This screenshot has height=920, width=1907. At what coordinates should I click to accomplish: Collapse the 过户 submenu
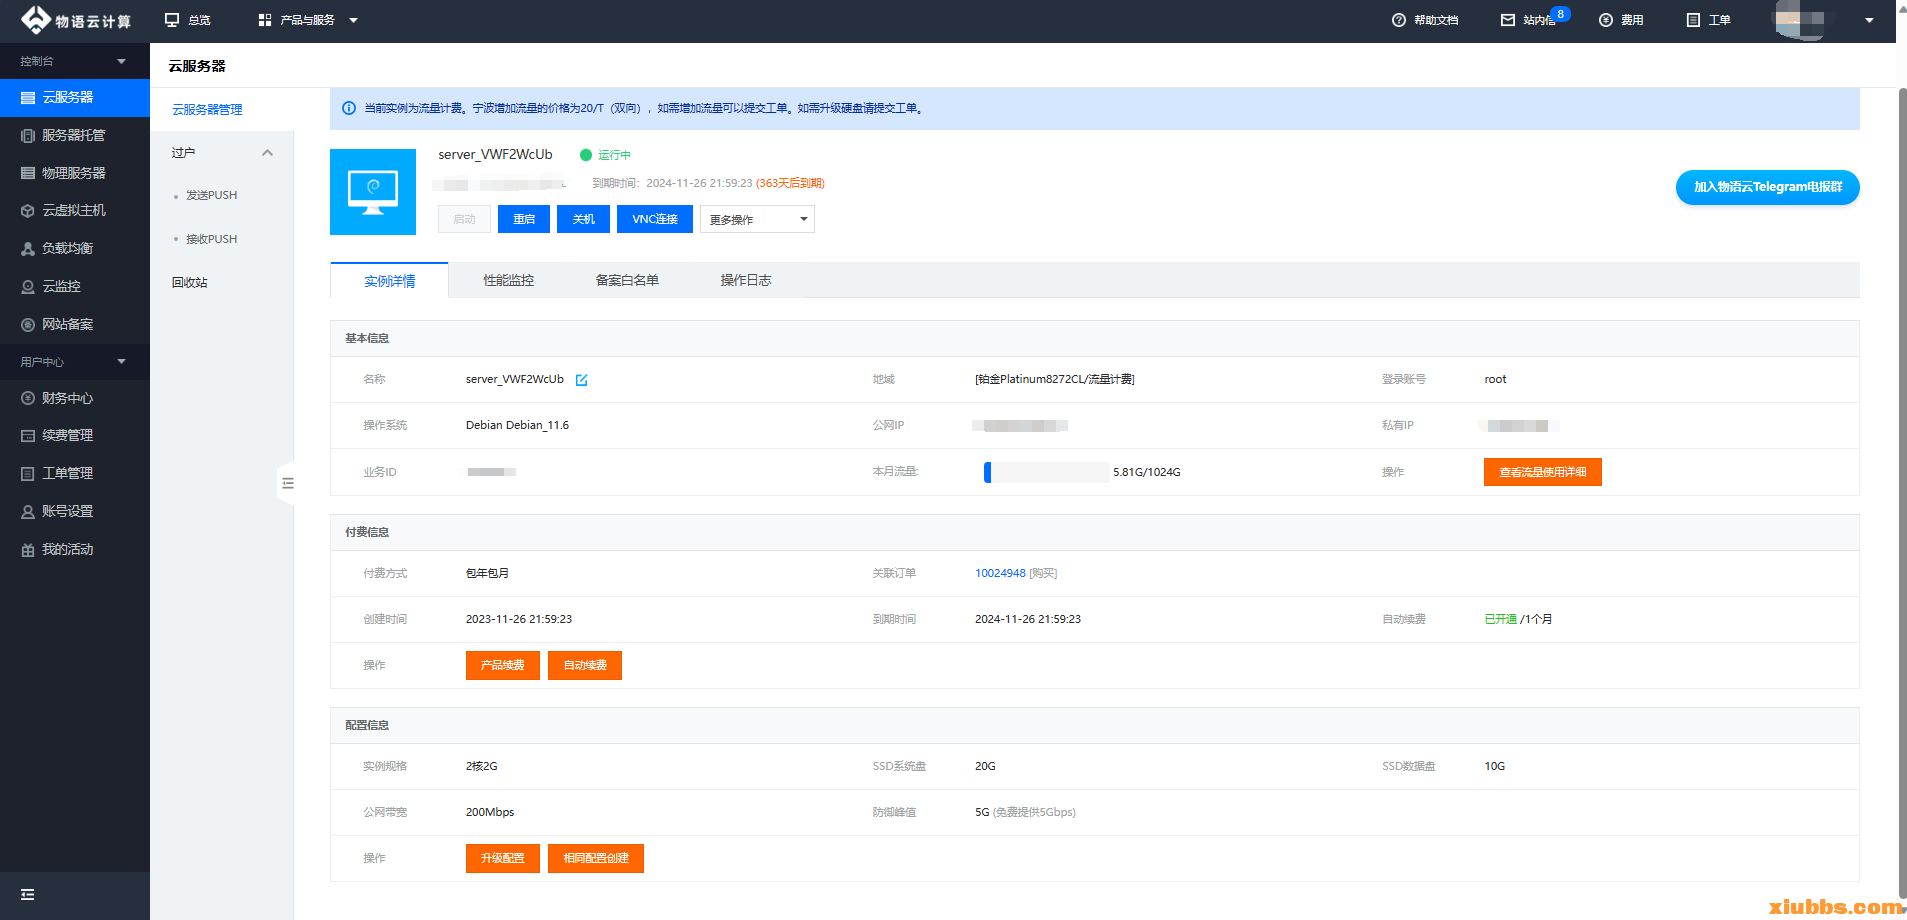click(267, 153)
